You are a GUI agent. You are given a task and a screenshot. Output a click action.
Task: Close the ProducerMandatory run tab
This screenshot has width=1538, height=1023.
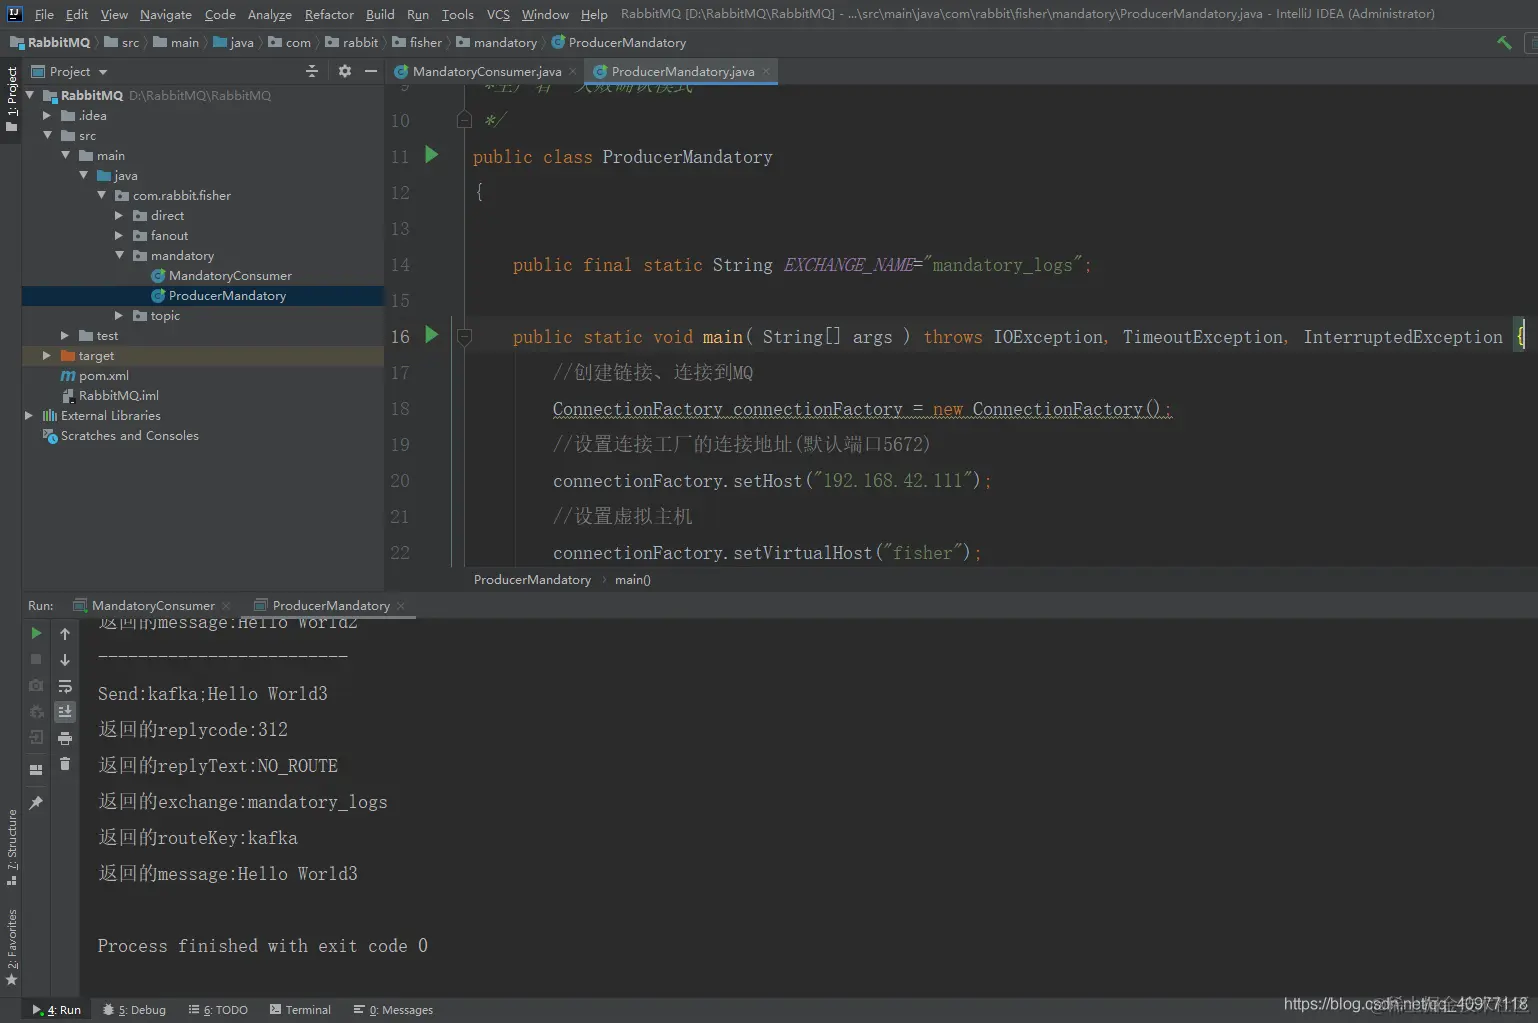click(401, 605)
